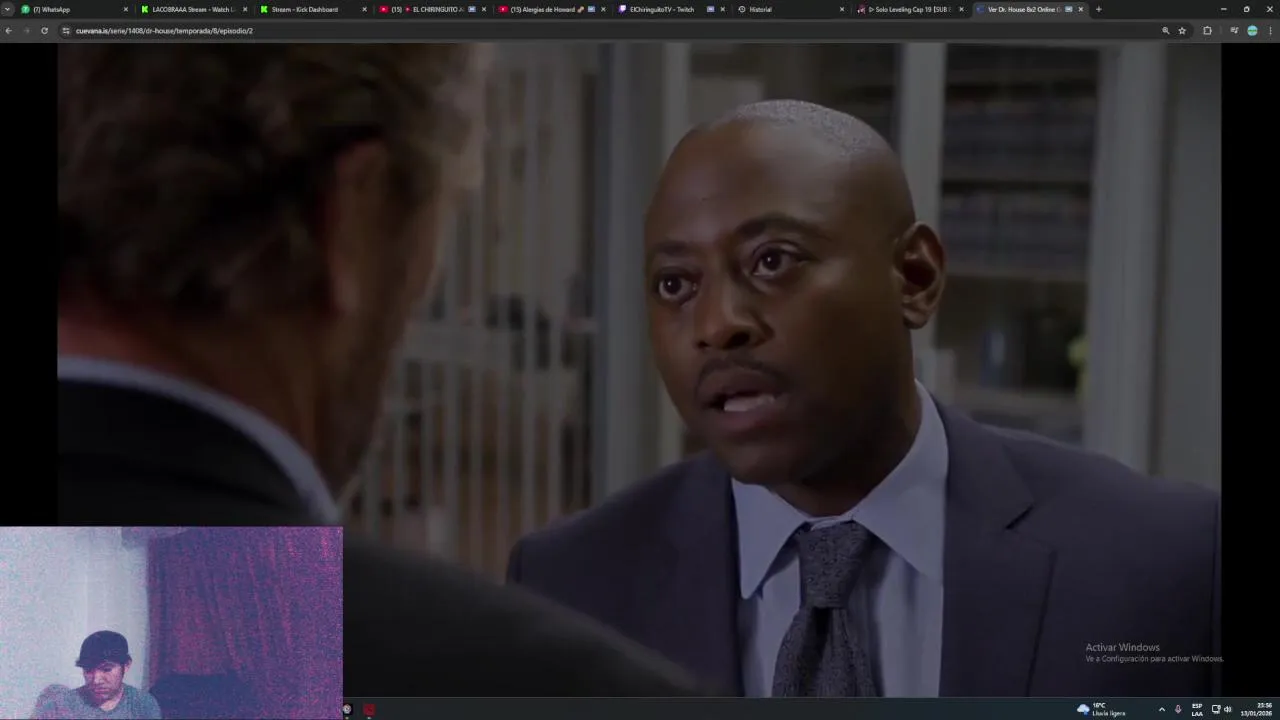Go forward to the next page
1280x720 pixels.
coord(26,31)
